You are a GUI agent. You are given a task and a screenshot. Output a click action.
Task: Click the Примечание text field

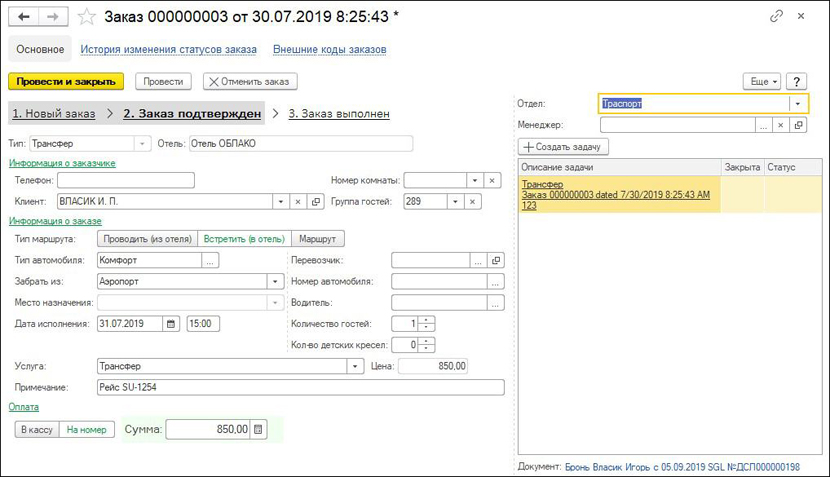click(300, 387)
